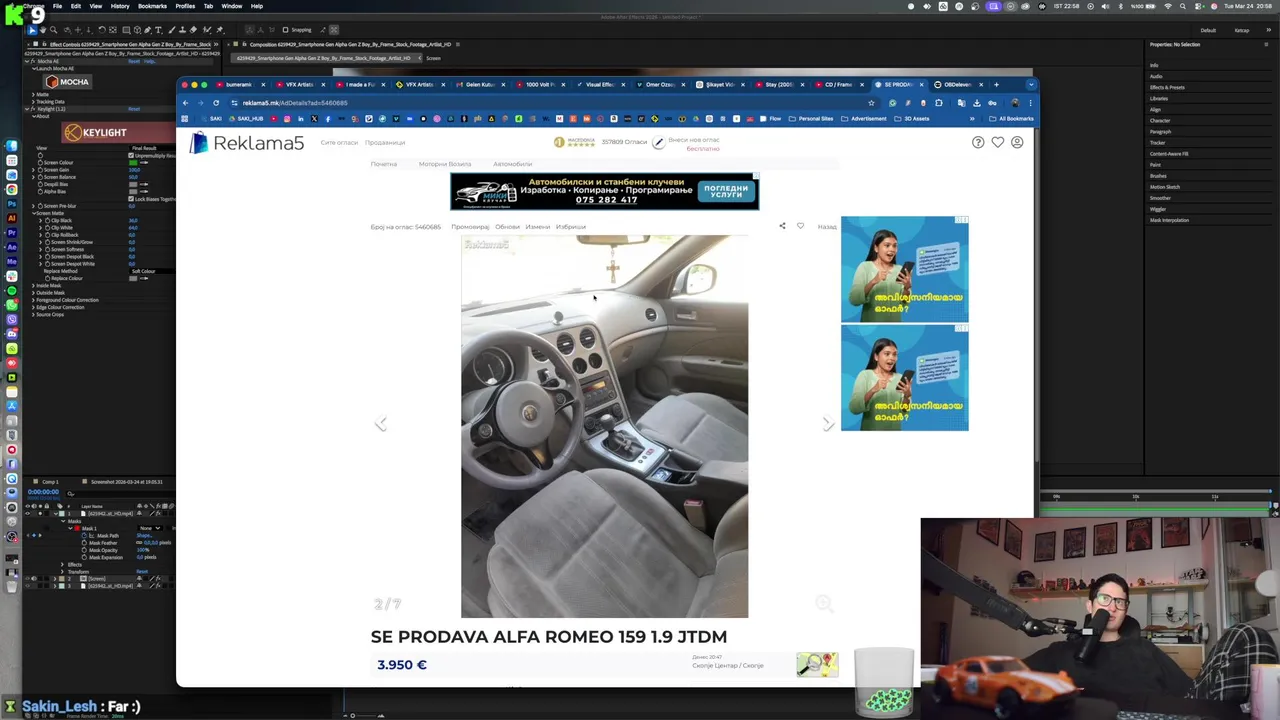Click the ПОГЛЕДНИ УСЛУГИ banner button
Viewport: 1280px width, 720px height.
tap(725, 191)
